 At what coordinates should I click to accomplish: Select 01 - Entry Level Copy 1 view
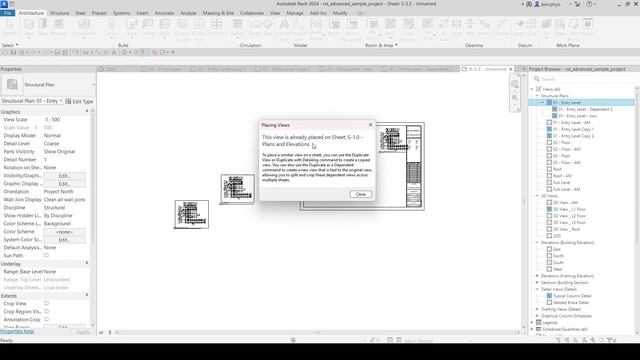click(x=573, y=129)
